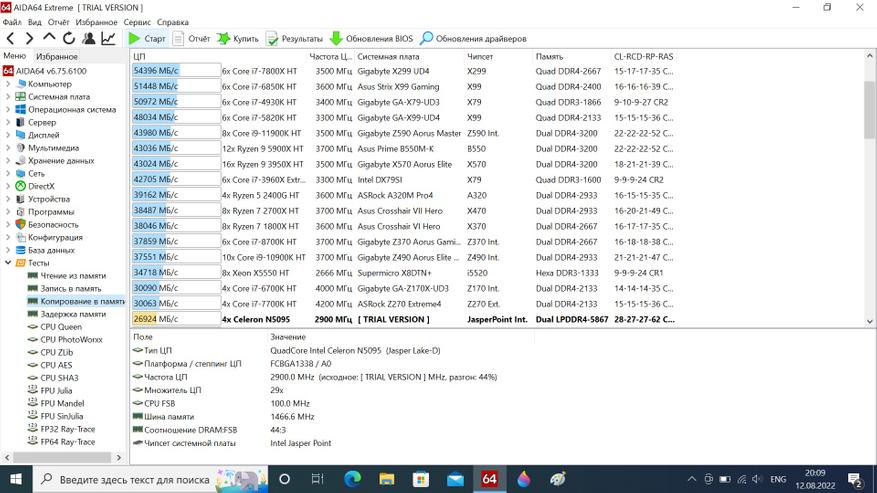877x493 pixels.
Task: Open the CPU Queen test
Action: pos(54,327)
